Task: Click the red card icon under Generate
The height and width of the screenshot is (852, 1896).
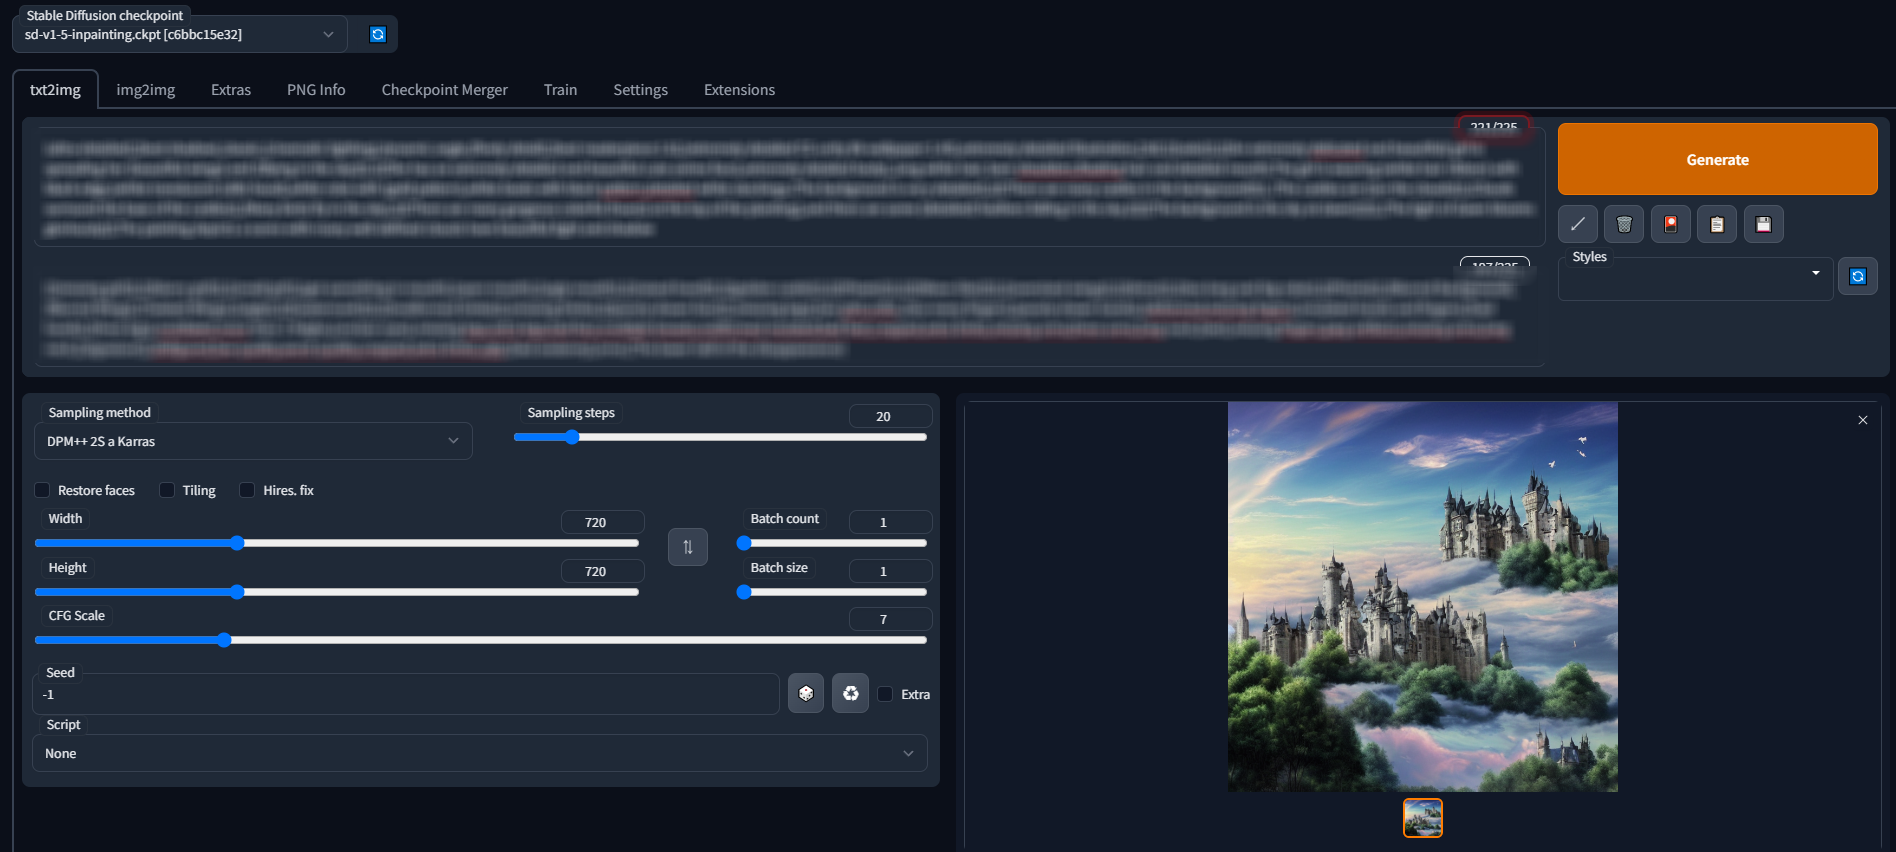Action: coord(1670,224)
